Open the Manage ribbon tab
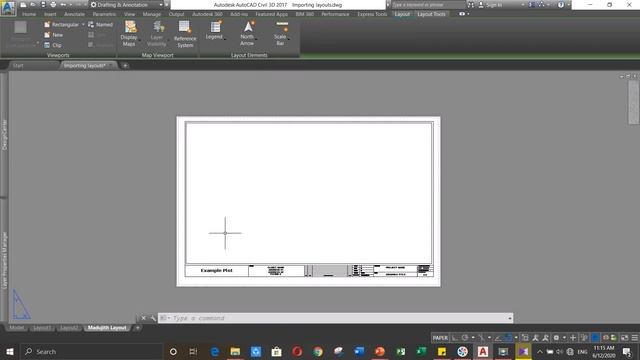The width and height of the screenshot is (640, 360). point(152,14)
